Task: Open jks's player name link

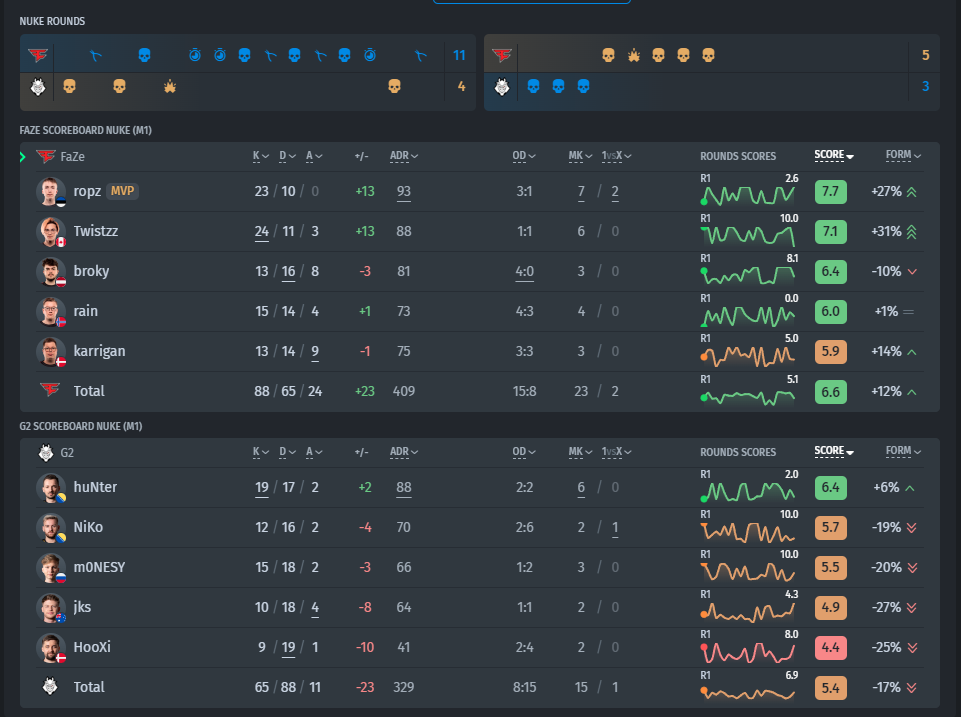Action: (82, 607)
